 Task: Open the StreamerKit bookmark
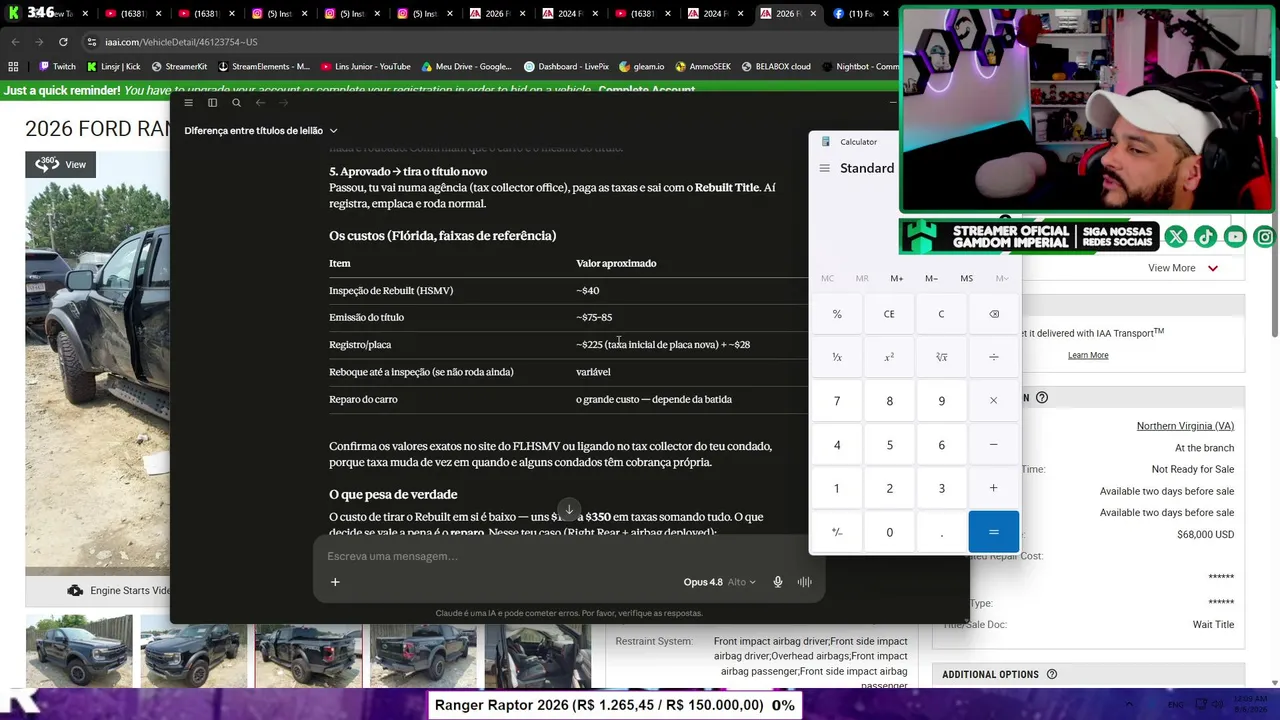[x=179, y=67]
